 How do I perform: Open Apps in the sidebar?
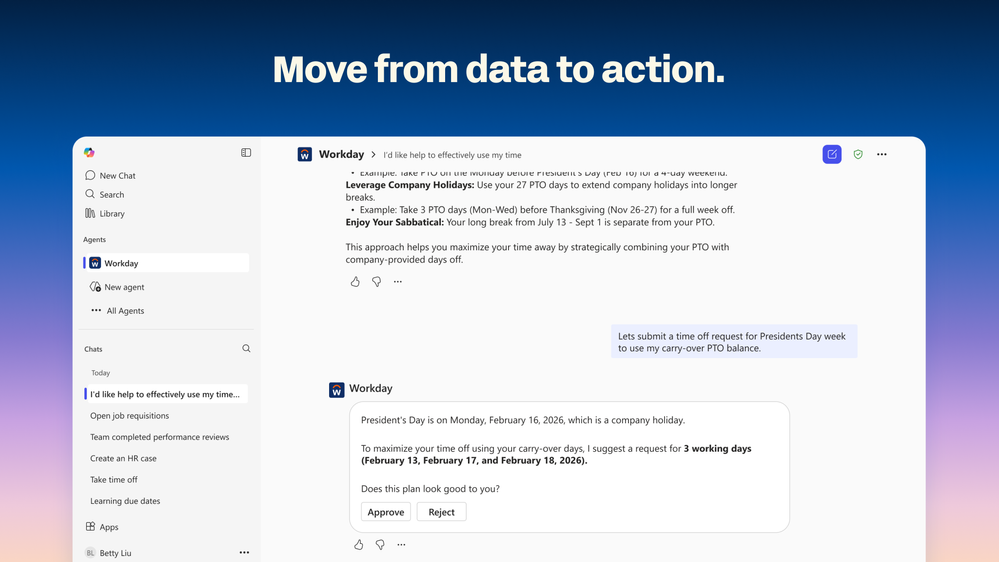(x=102, y=527)
